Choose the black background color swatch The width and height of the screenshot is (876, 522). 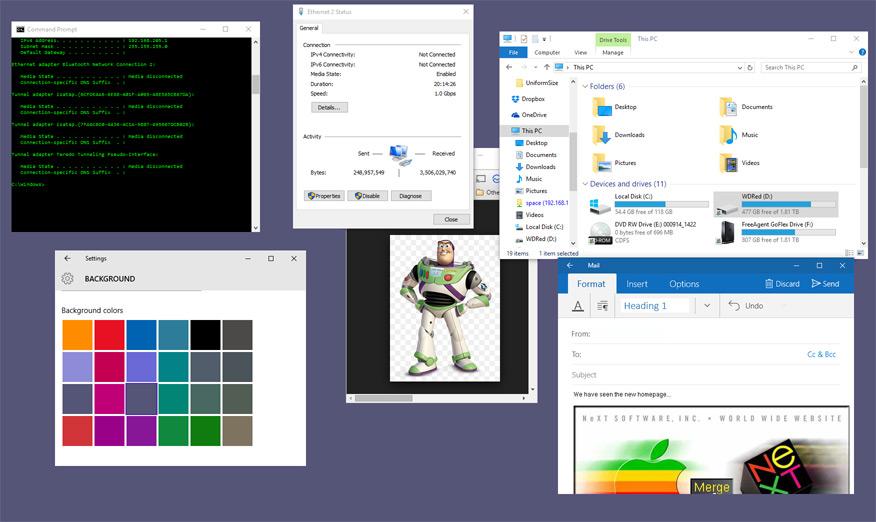coord(205,335)
